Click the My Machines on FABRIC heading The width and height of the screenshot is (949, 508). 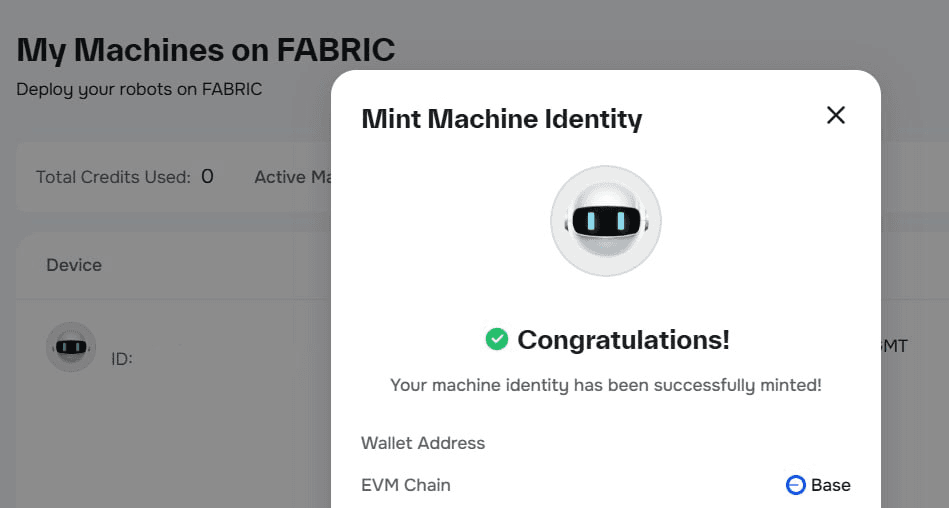click(x=206, y=48)
